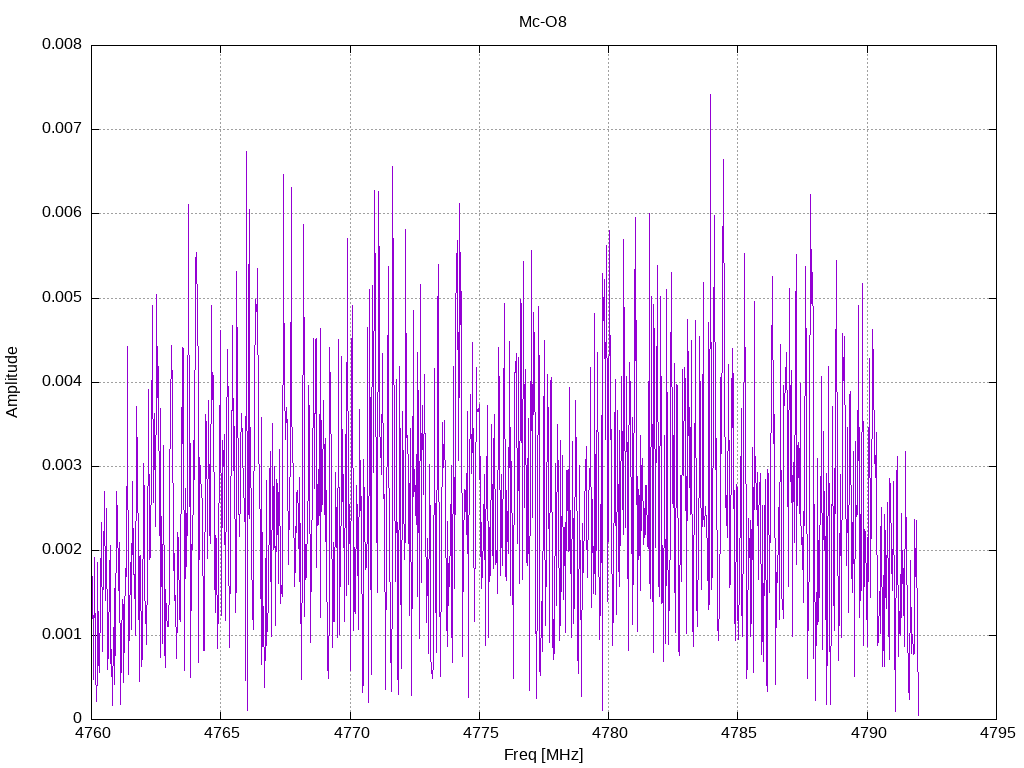Click the plot title Mc-O8

coord(543,22)
